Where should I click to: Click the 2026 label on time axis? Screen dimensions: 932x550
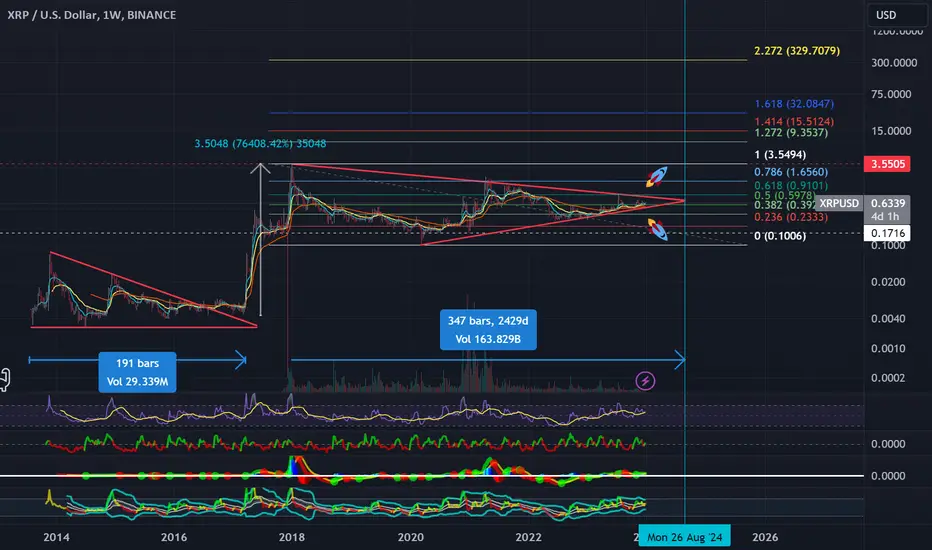point(765,537)
